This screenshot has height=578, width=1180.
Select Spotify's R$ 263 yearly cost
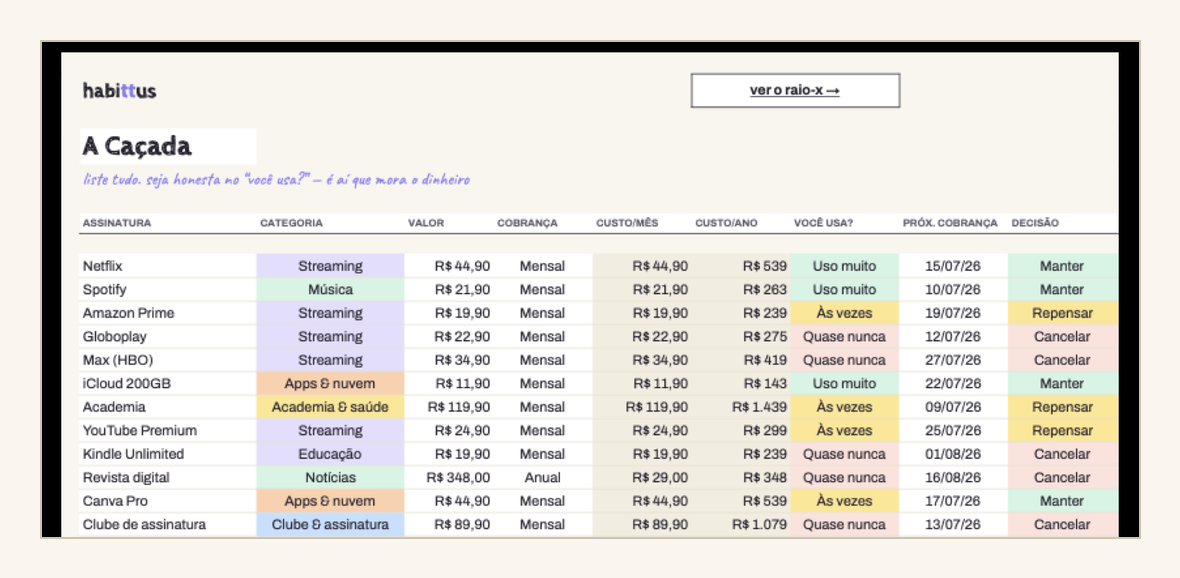(741, 289)
